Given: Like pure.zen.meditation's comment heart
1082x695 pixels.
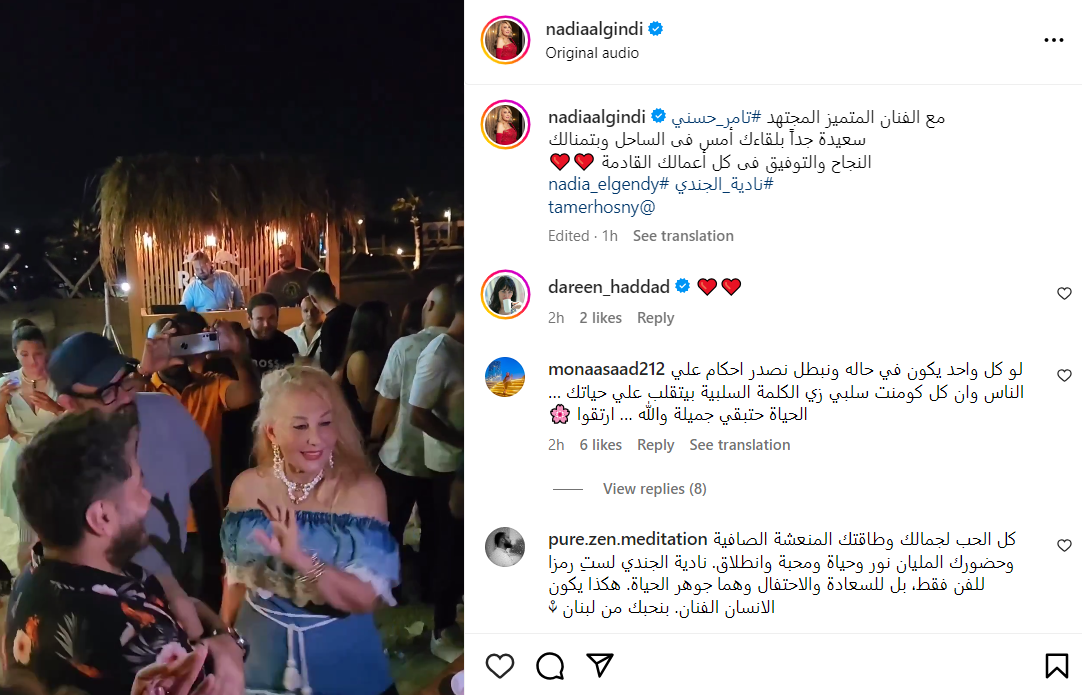Looking at the screenshot, I should point(1064,545).
